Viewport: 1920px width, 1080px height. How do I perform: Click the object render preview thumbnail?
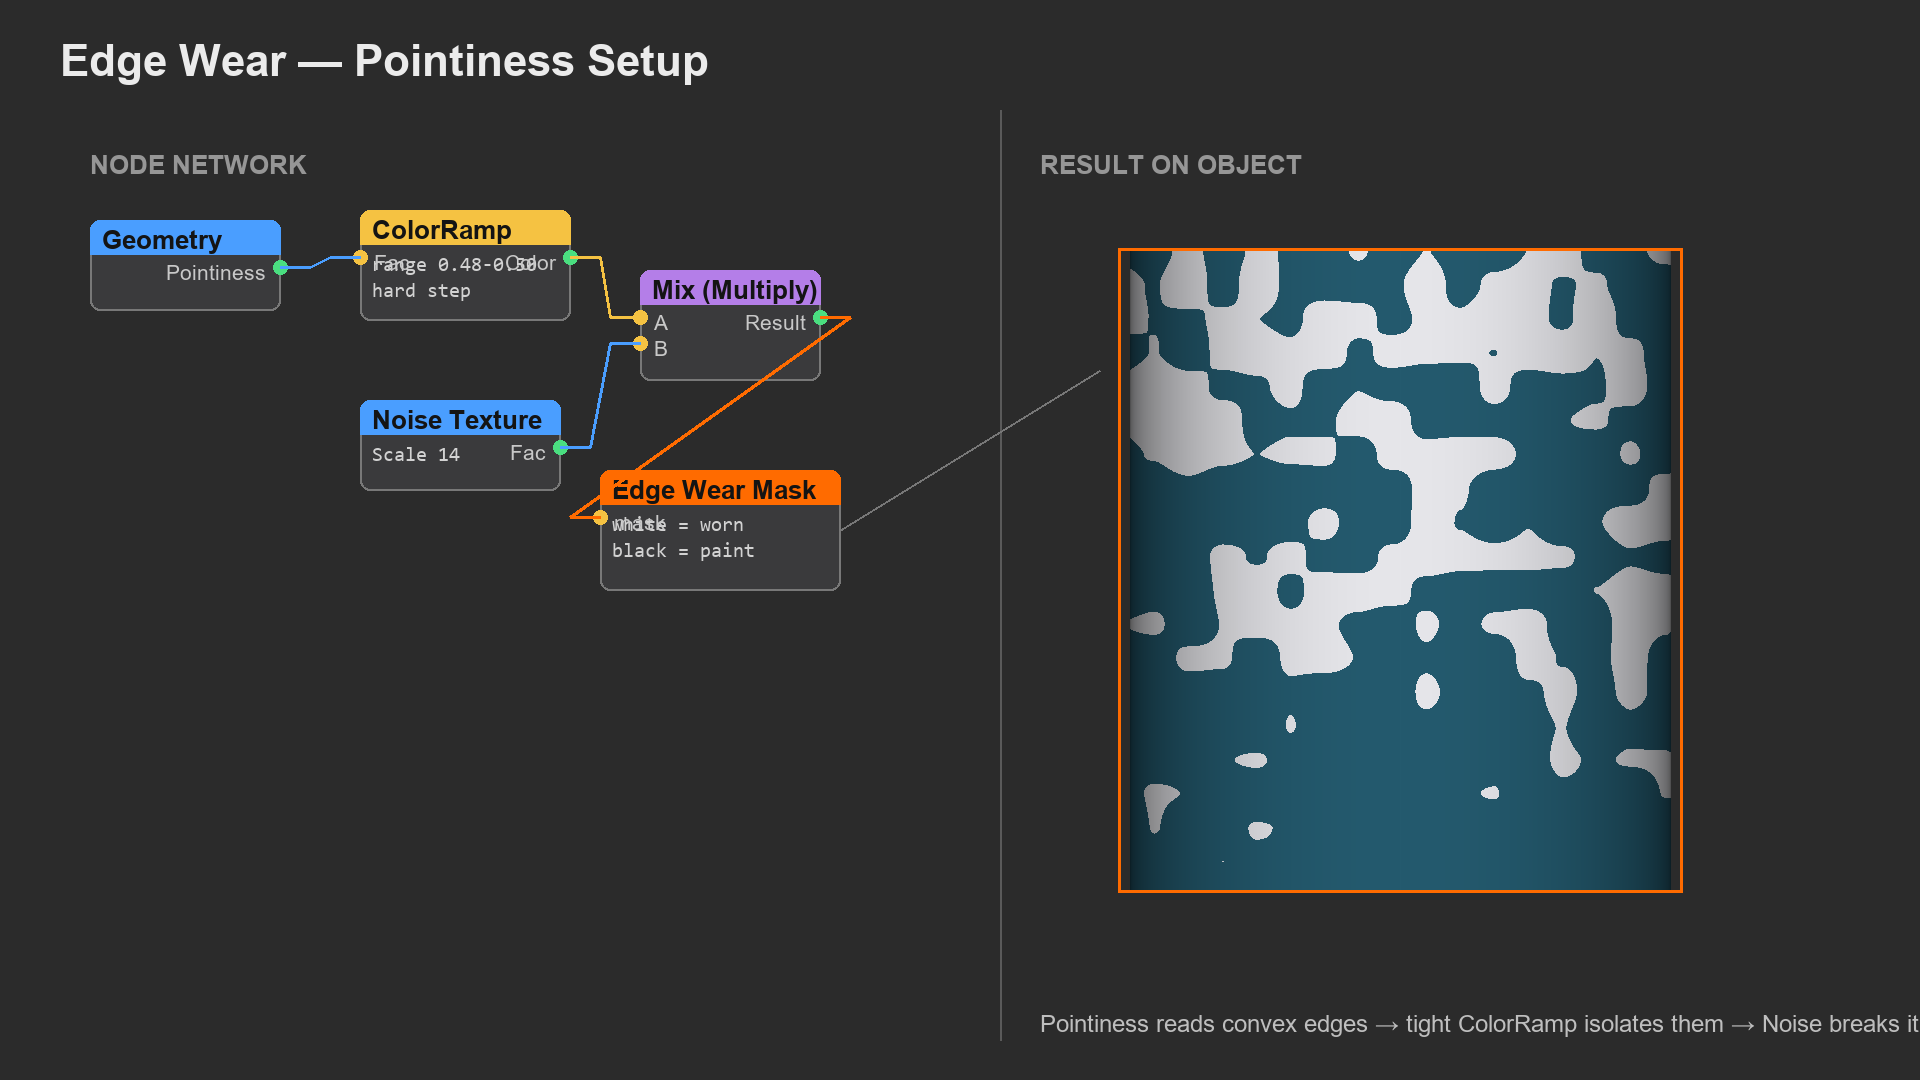(x=1400, y=570)
